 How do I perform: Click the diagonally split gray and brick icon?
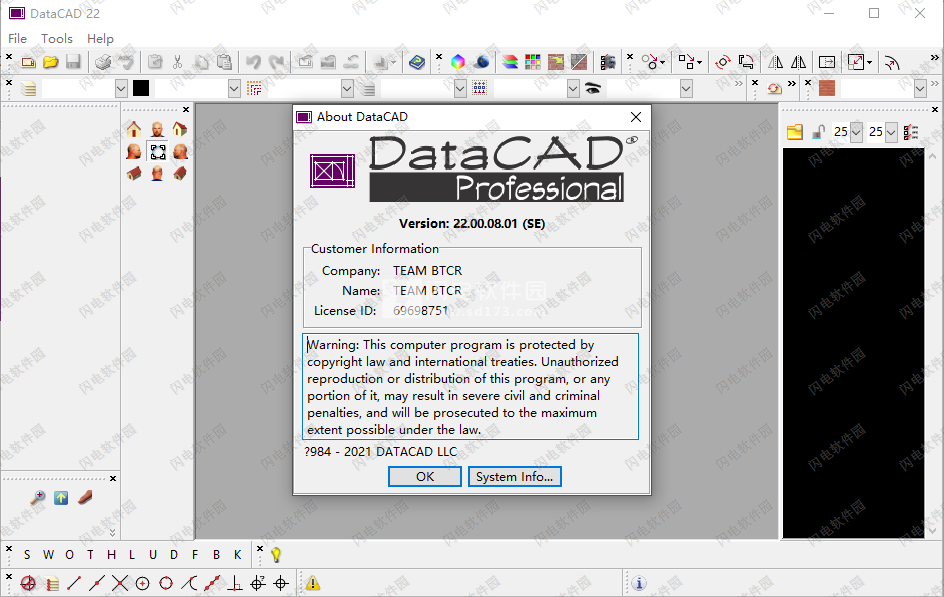point(579,62)
